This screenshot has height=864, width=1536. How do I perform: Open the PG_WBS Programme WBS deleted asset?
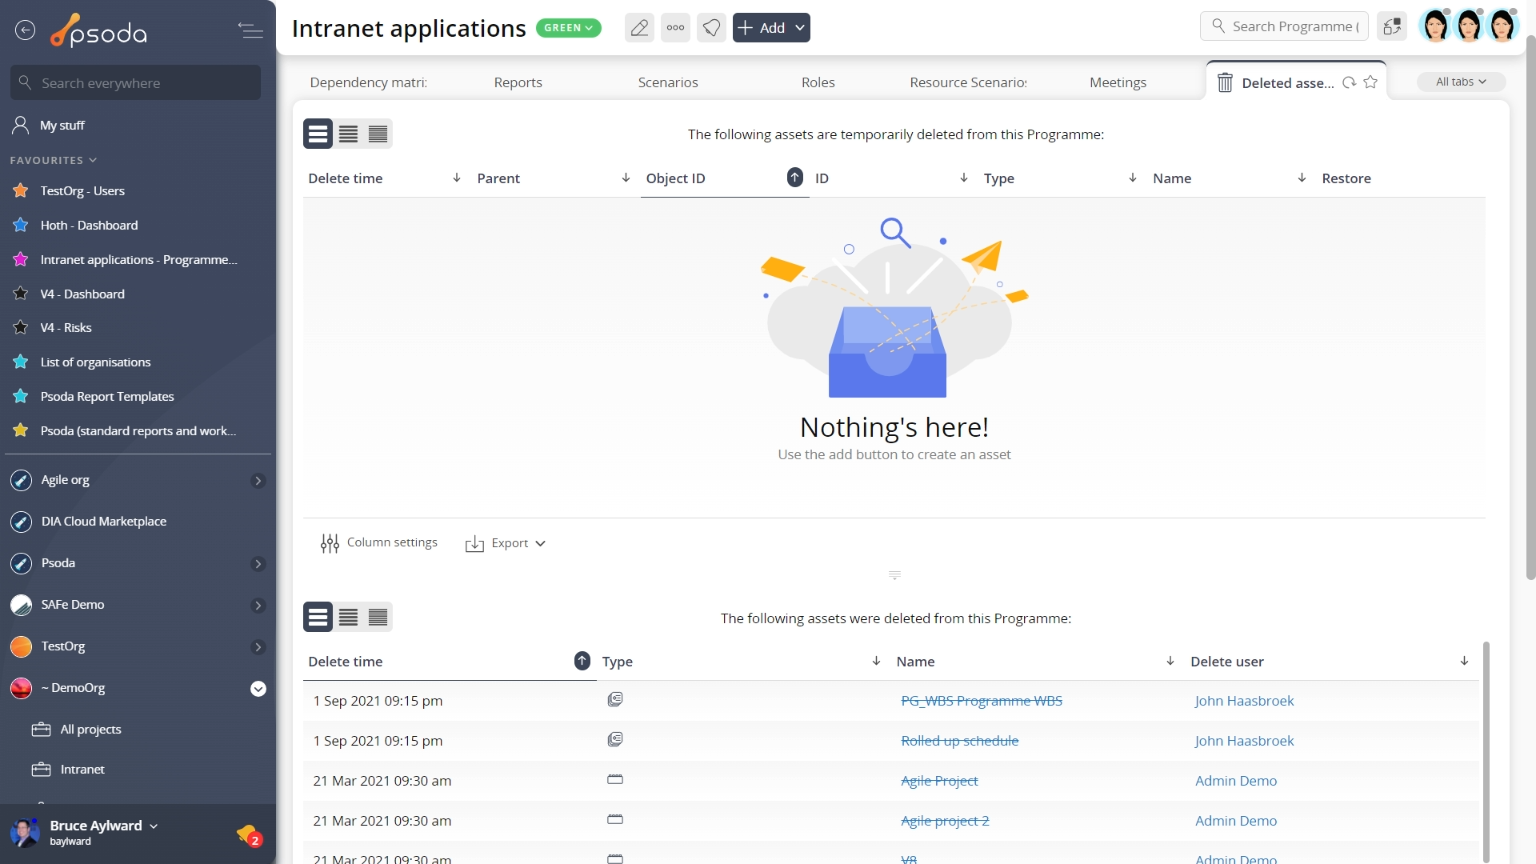tap(982, 701)
